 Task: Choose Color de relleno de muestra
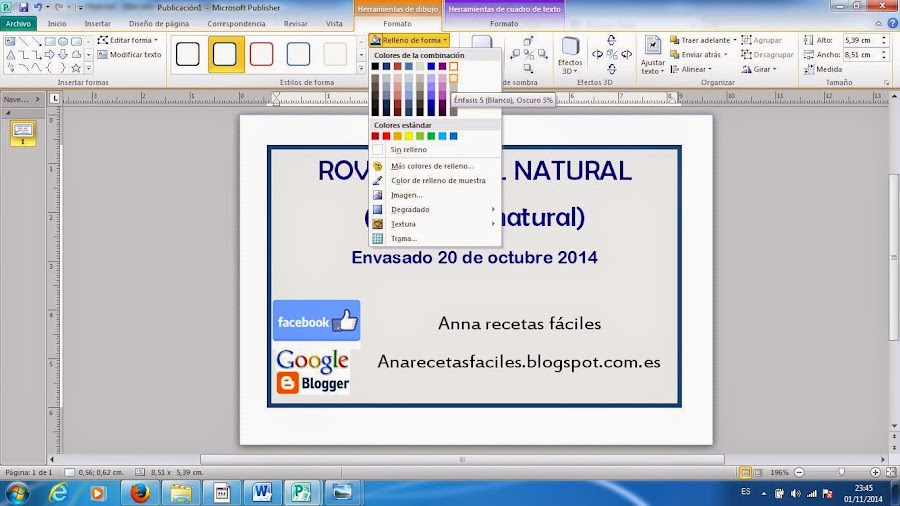click(435, 180)
